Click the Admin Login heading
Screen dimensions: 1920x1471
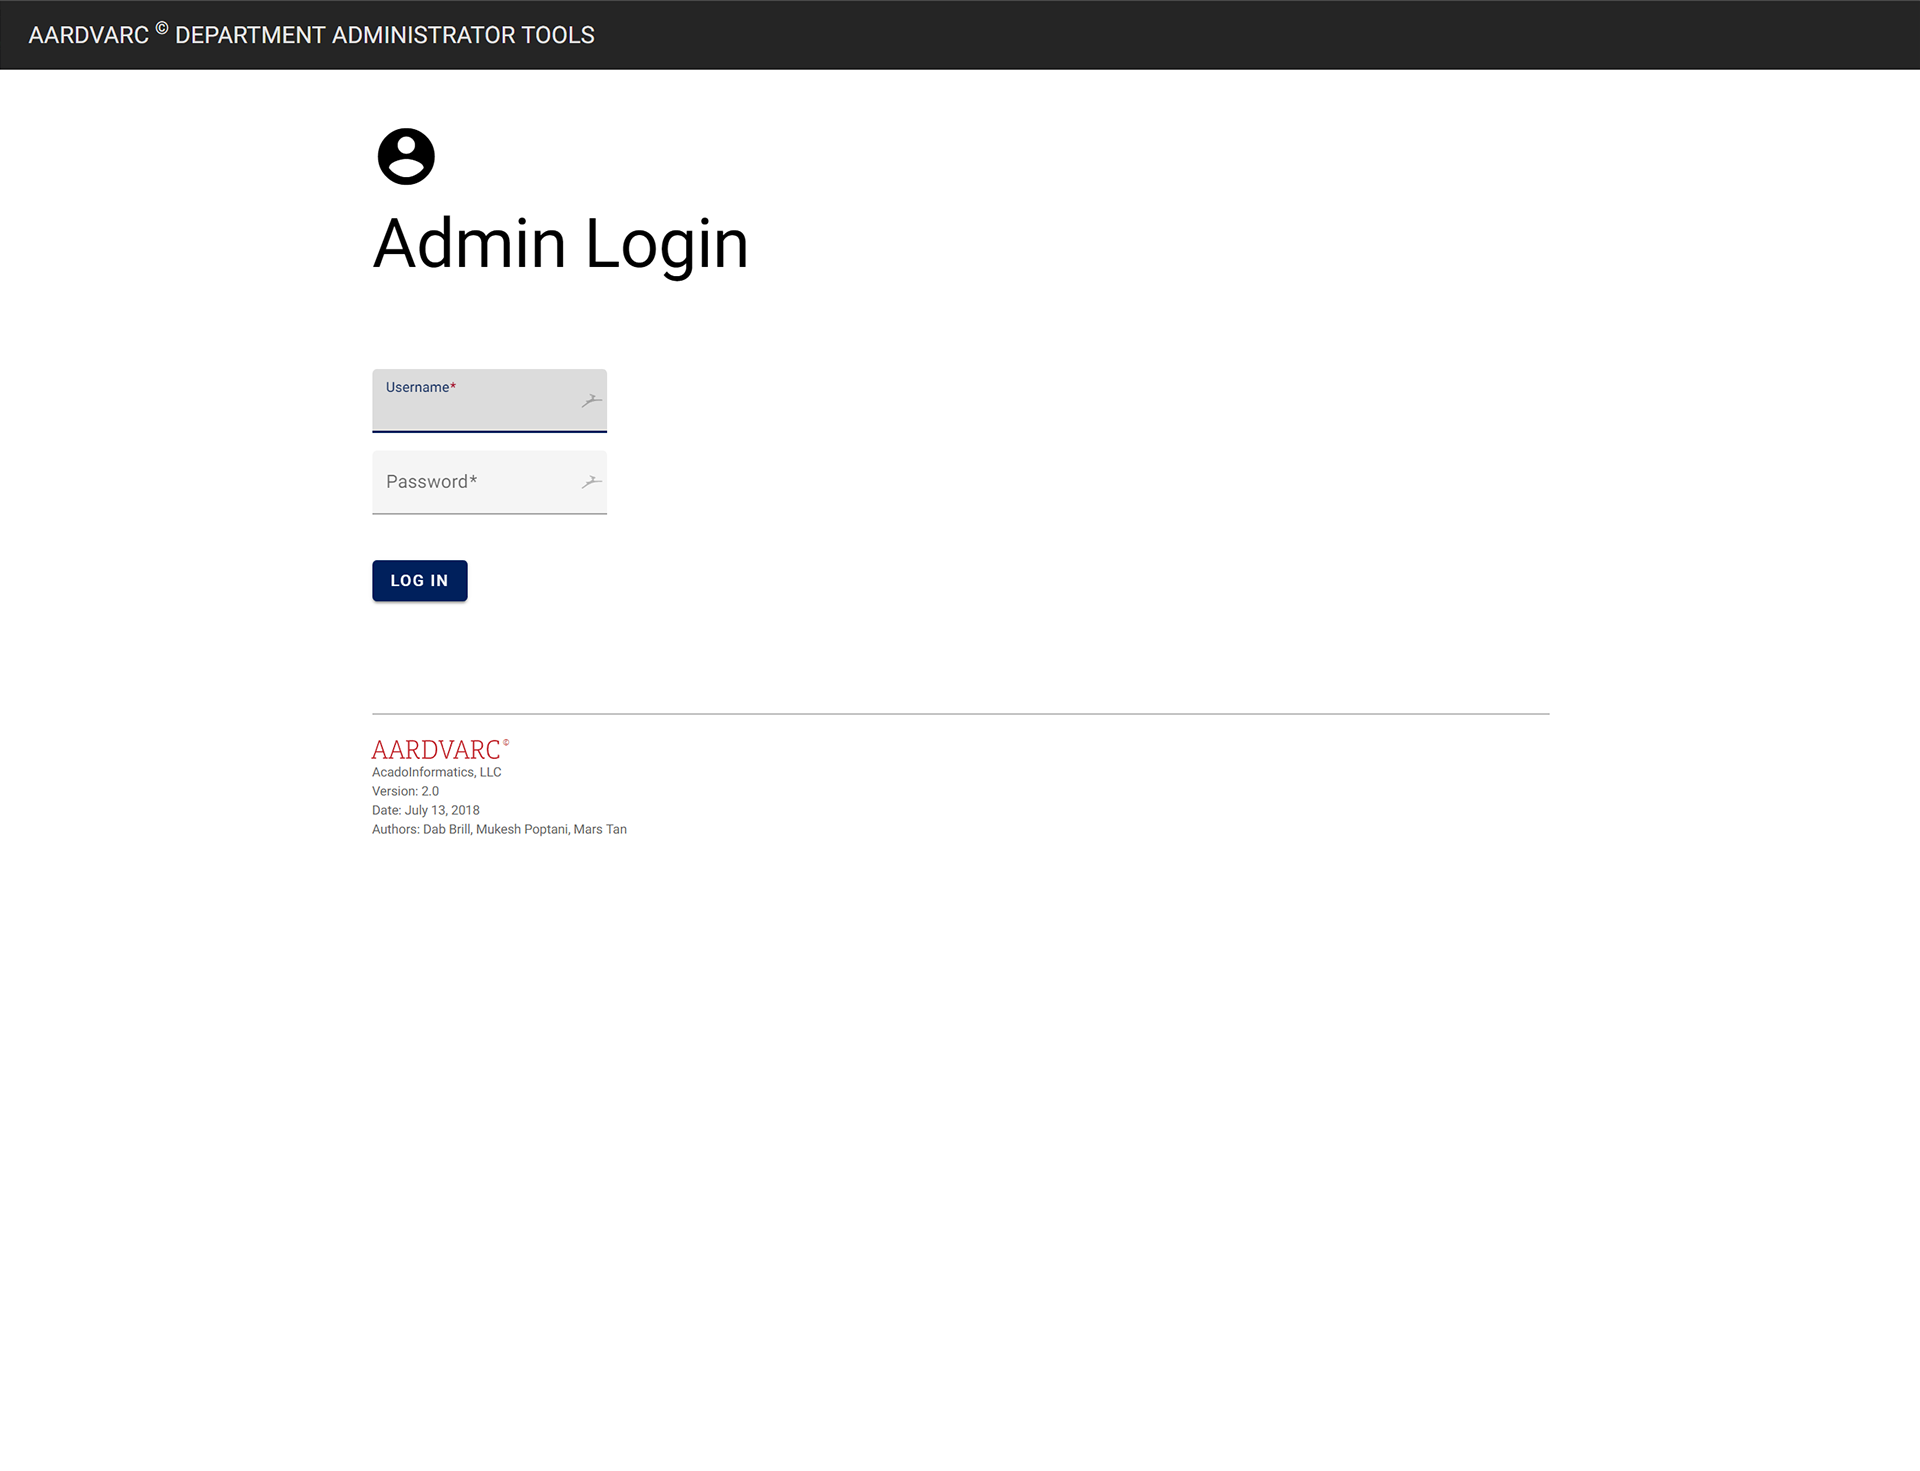(561, 244)
